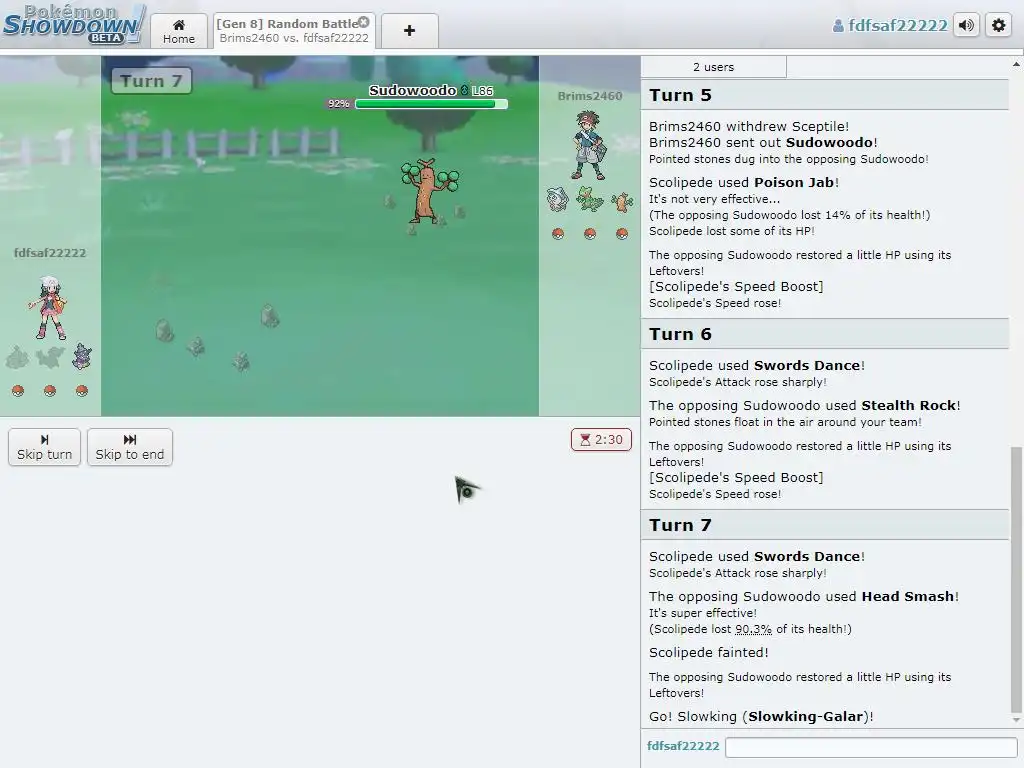Viewport: 1024px width, 768px height.
Task: Click 'Brims2460 withdrew Sceptile!' log line
Action: [749, 127]
